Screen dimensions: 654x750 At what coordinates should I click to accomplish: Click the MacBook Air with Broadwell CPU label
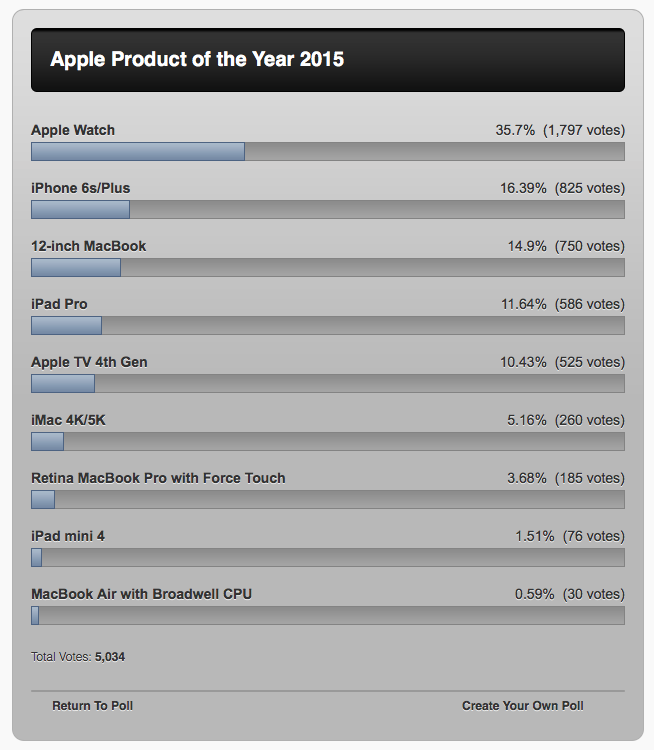tap(141, 594)
